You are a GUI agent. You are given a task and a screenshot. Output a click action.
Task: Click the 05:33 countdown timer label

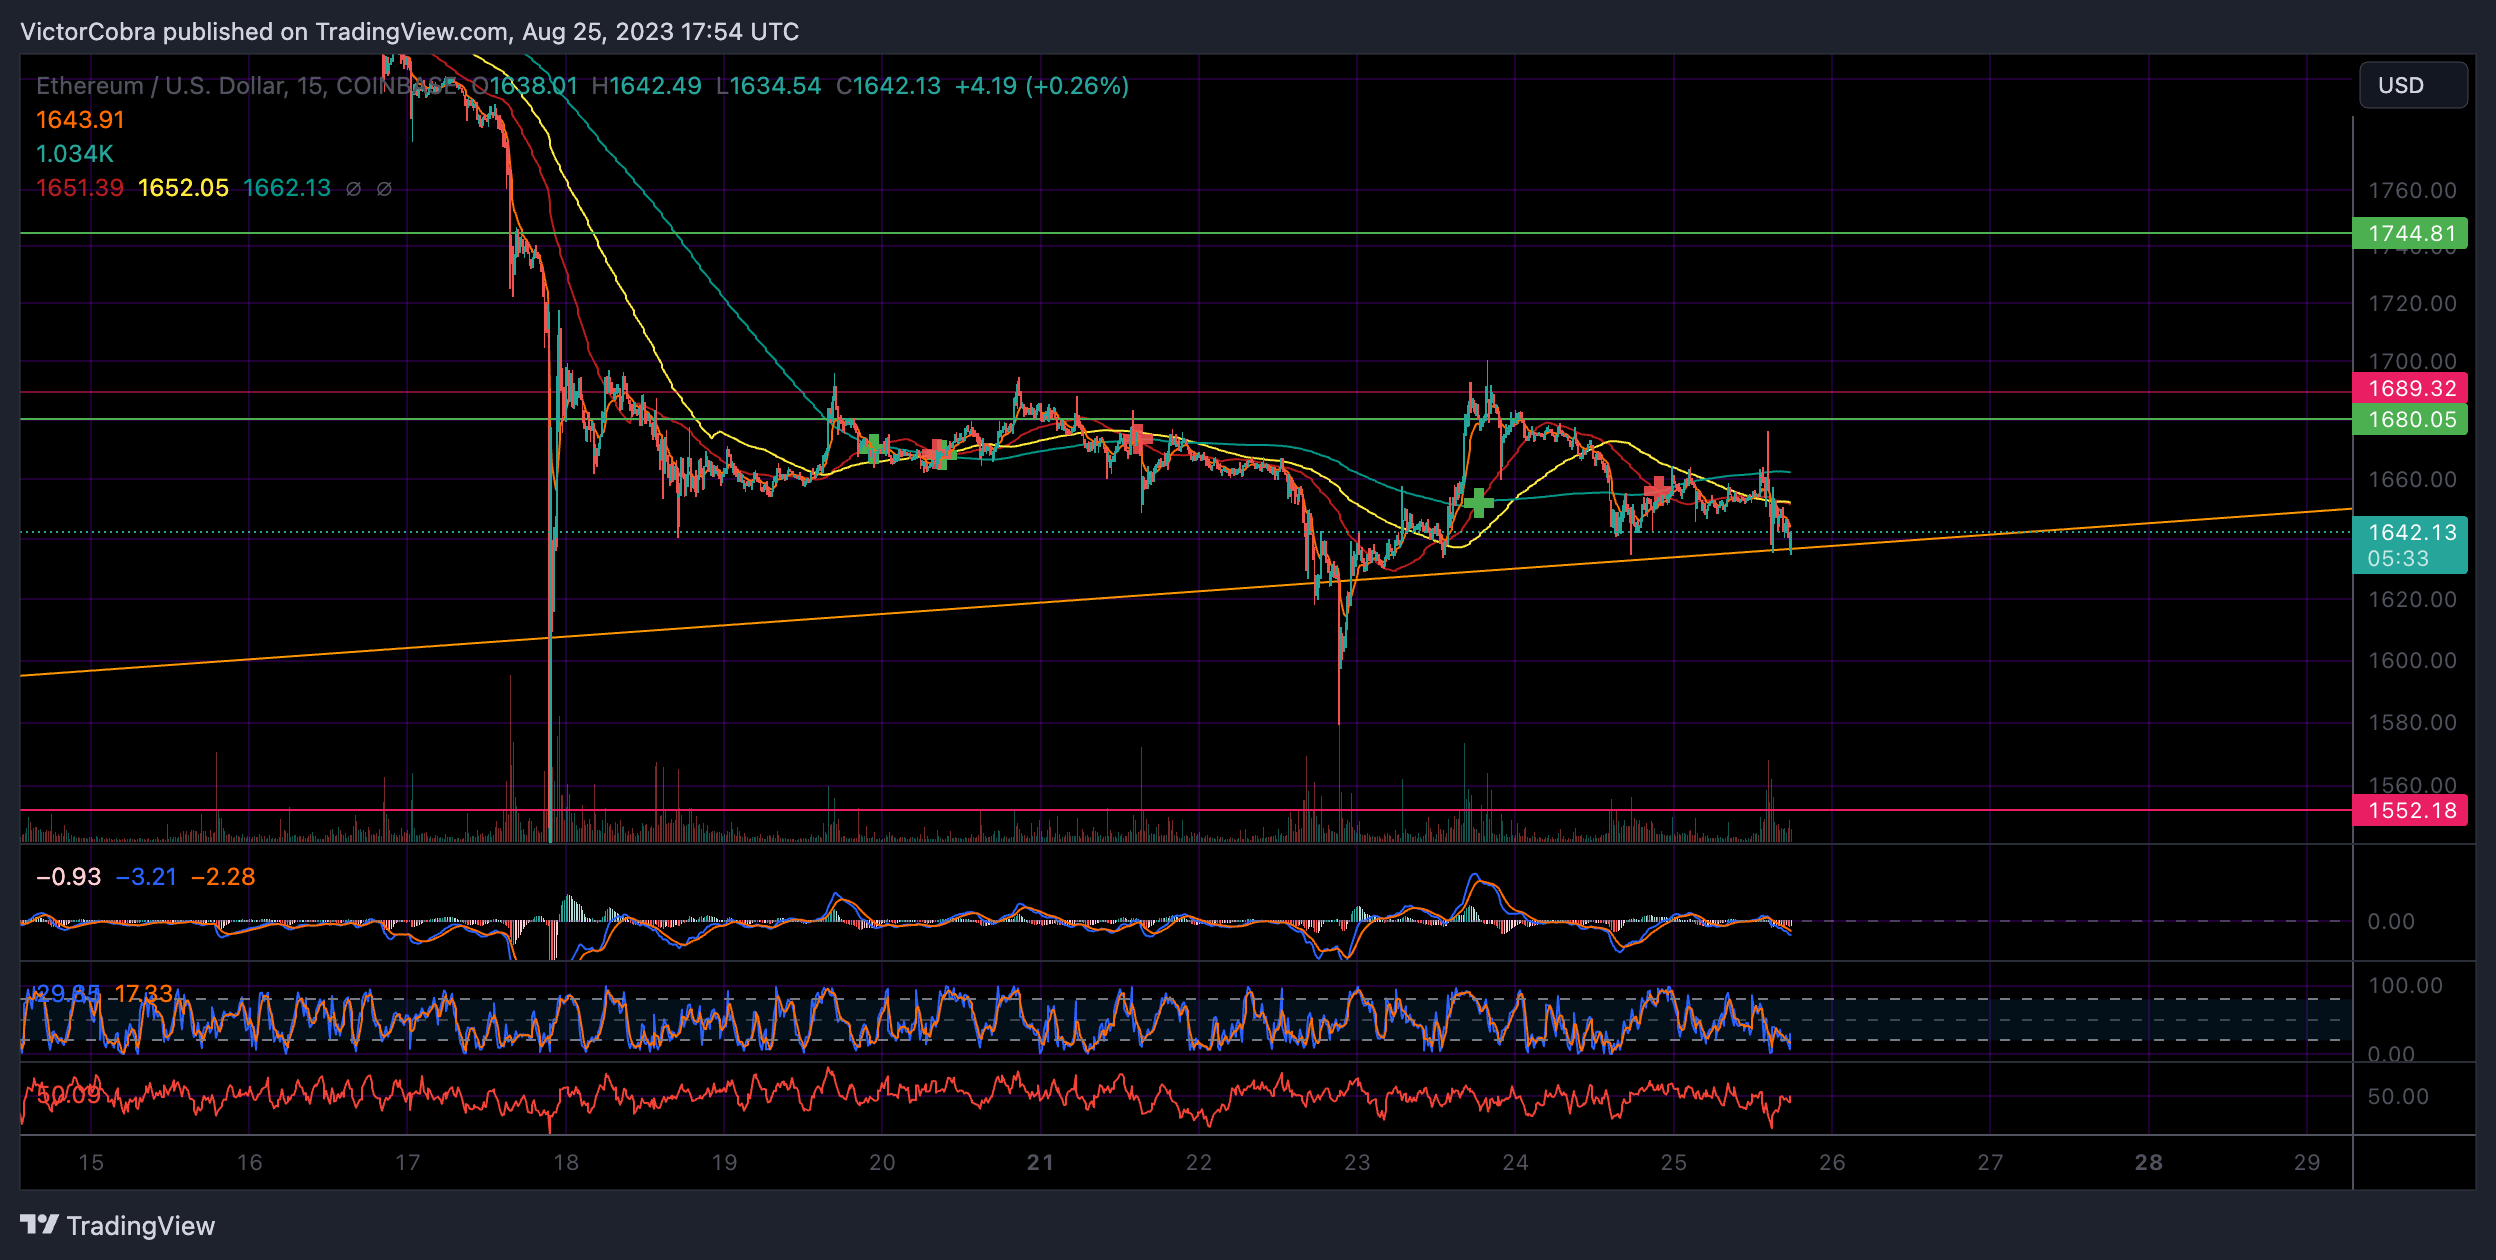(x=2398, y=559)
